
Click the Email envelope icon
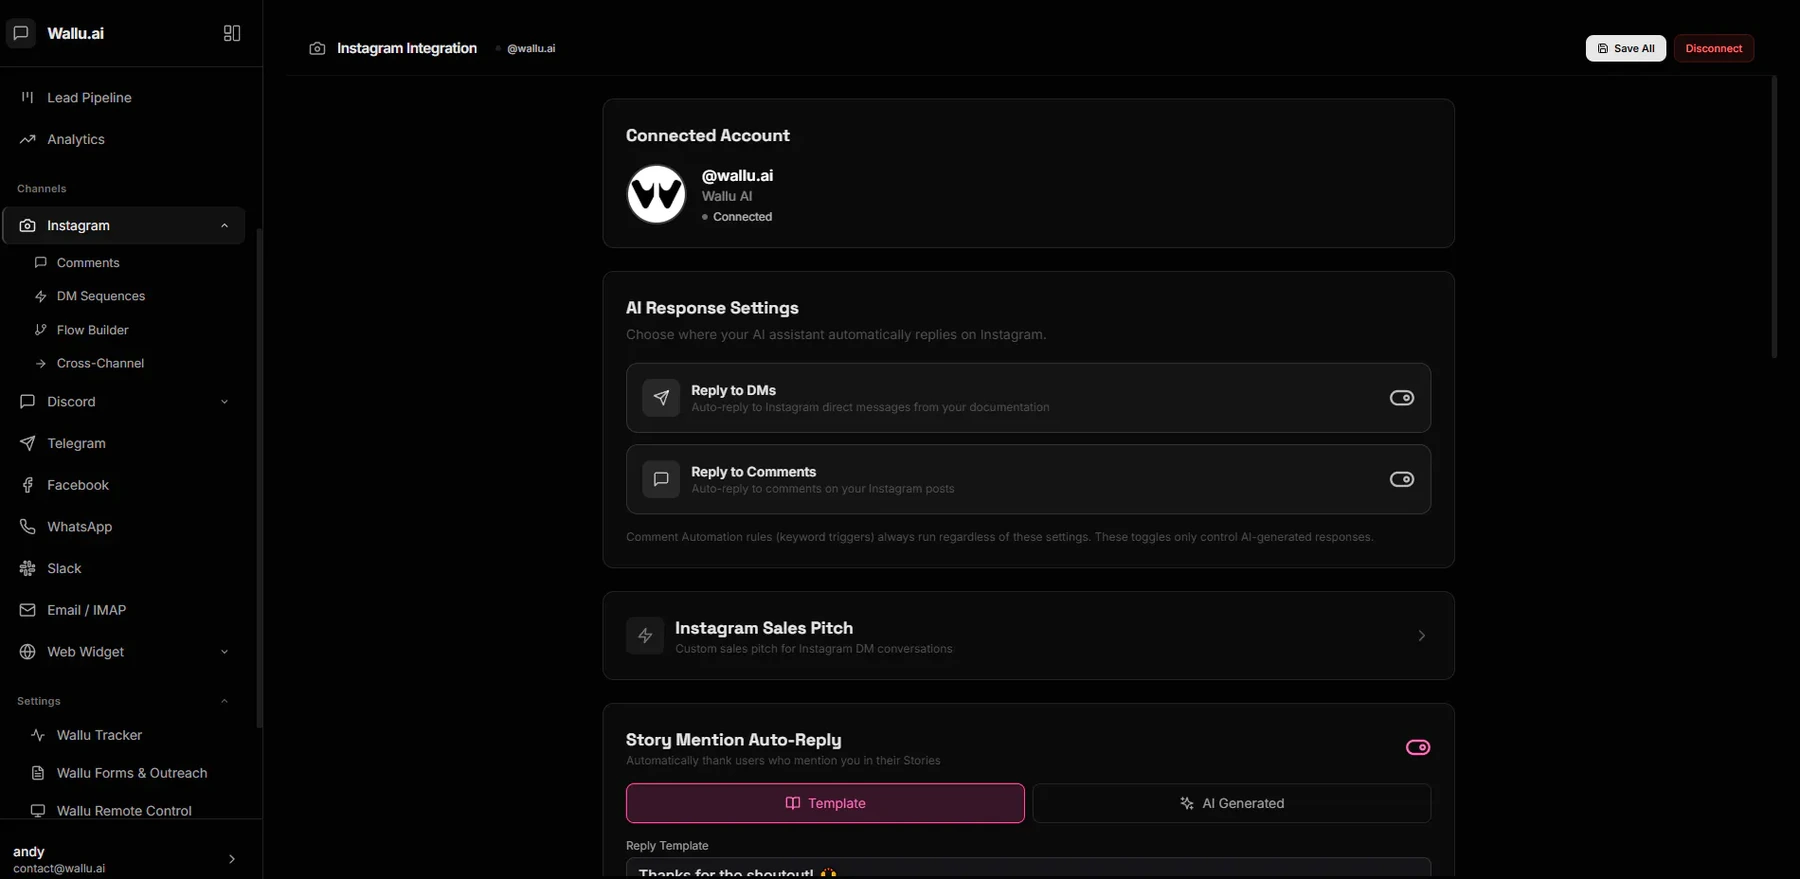tap(27, 610)
